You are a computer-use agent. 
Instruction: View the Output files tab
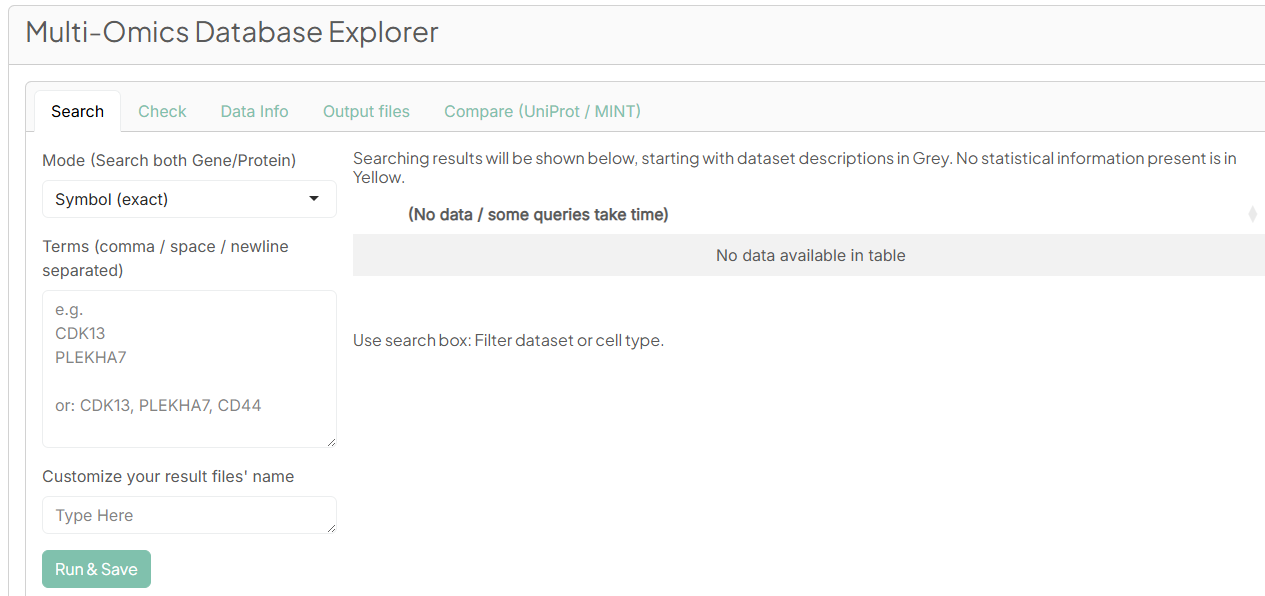point(366,111)
